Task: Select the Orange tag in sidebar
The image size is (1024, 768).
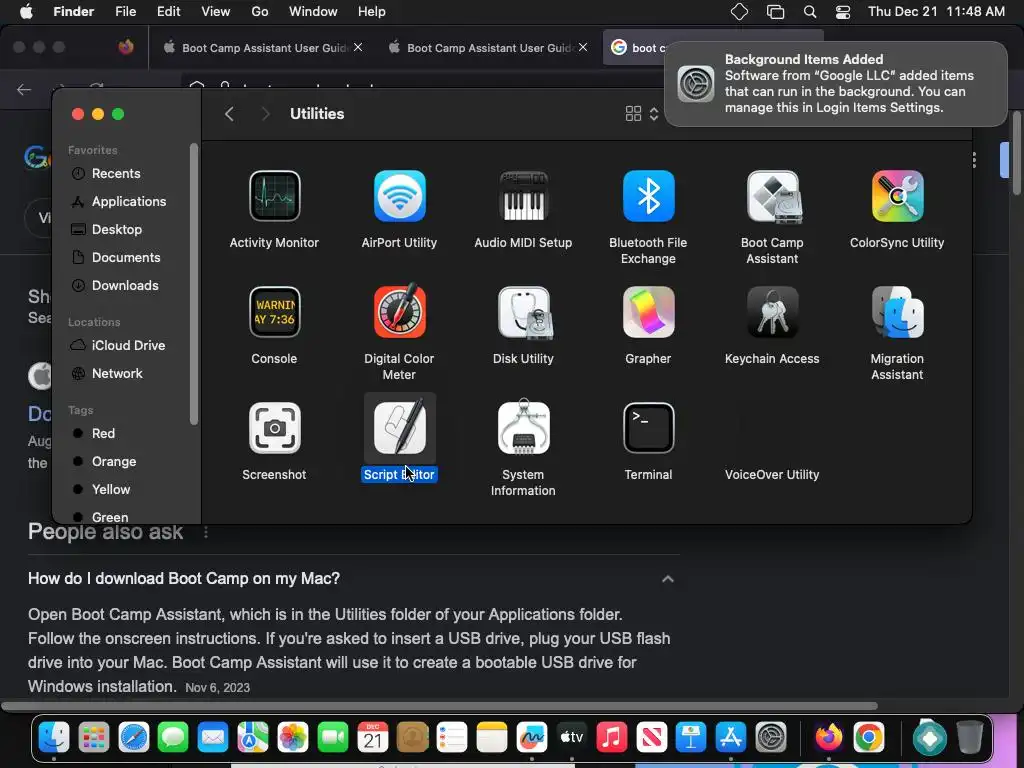Action: click(x=114, y=462)
